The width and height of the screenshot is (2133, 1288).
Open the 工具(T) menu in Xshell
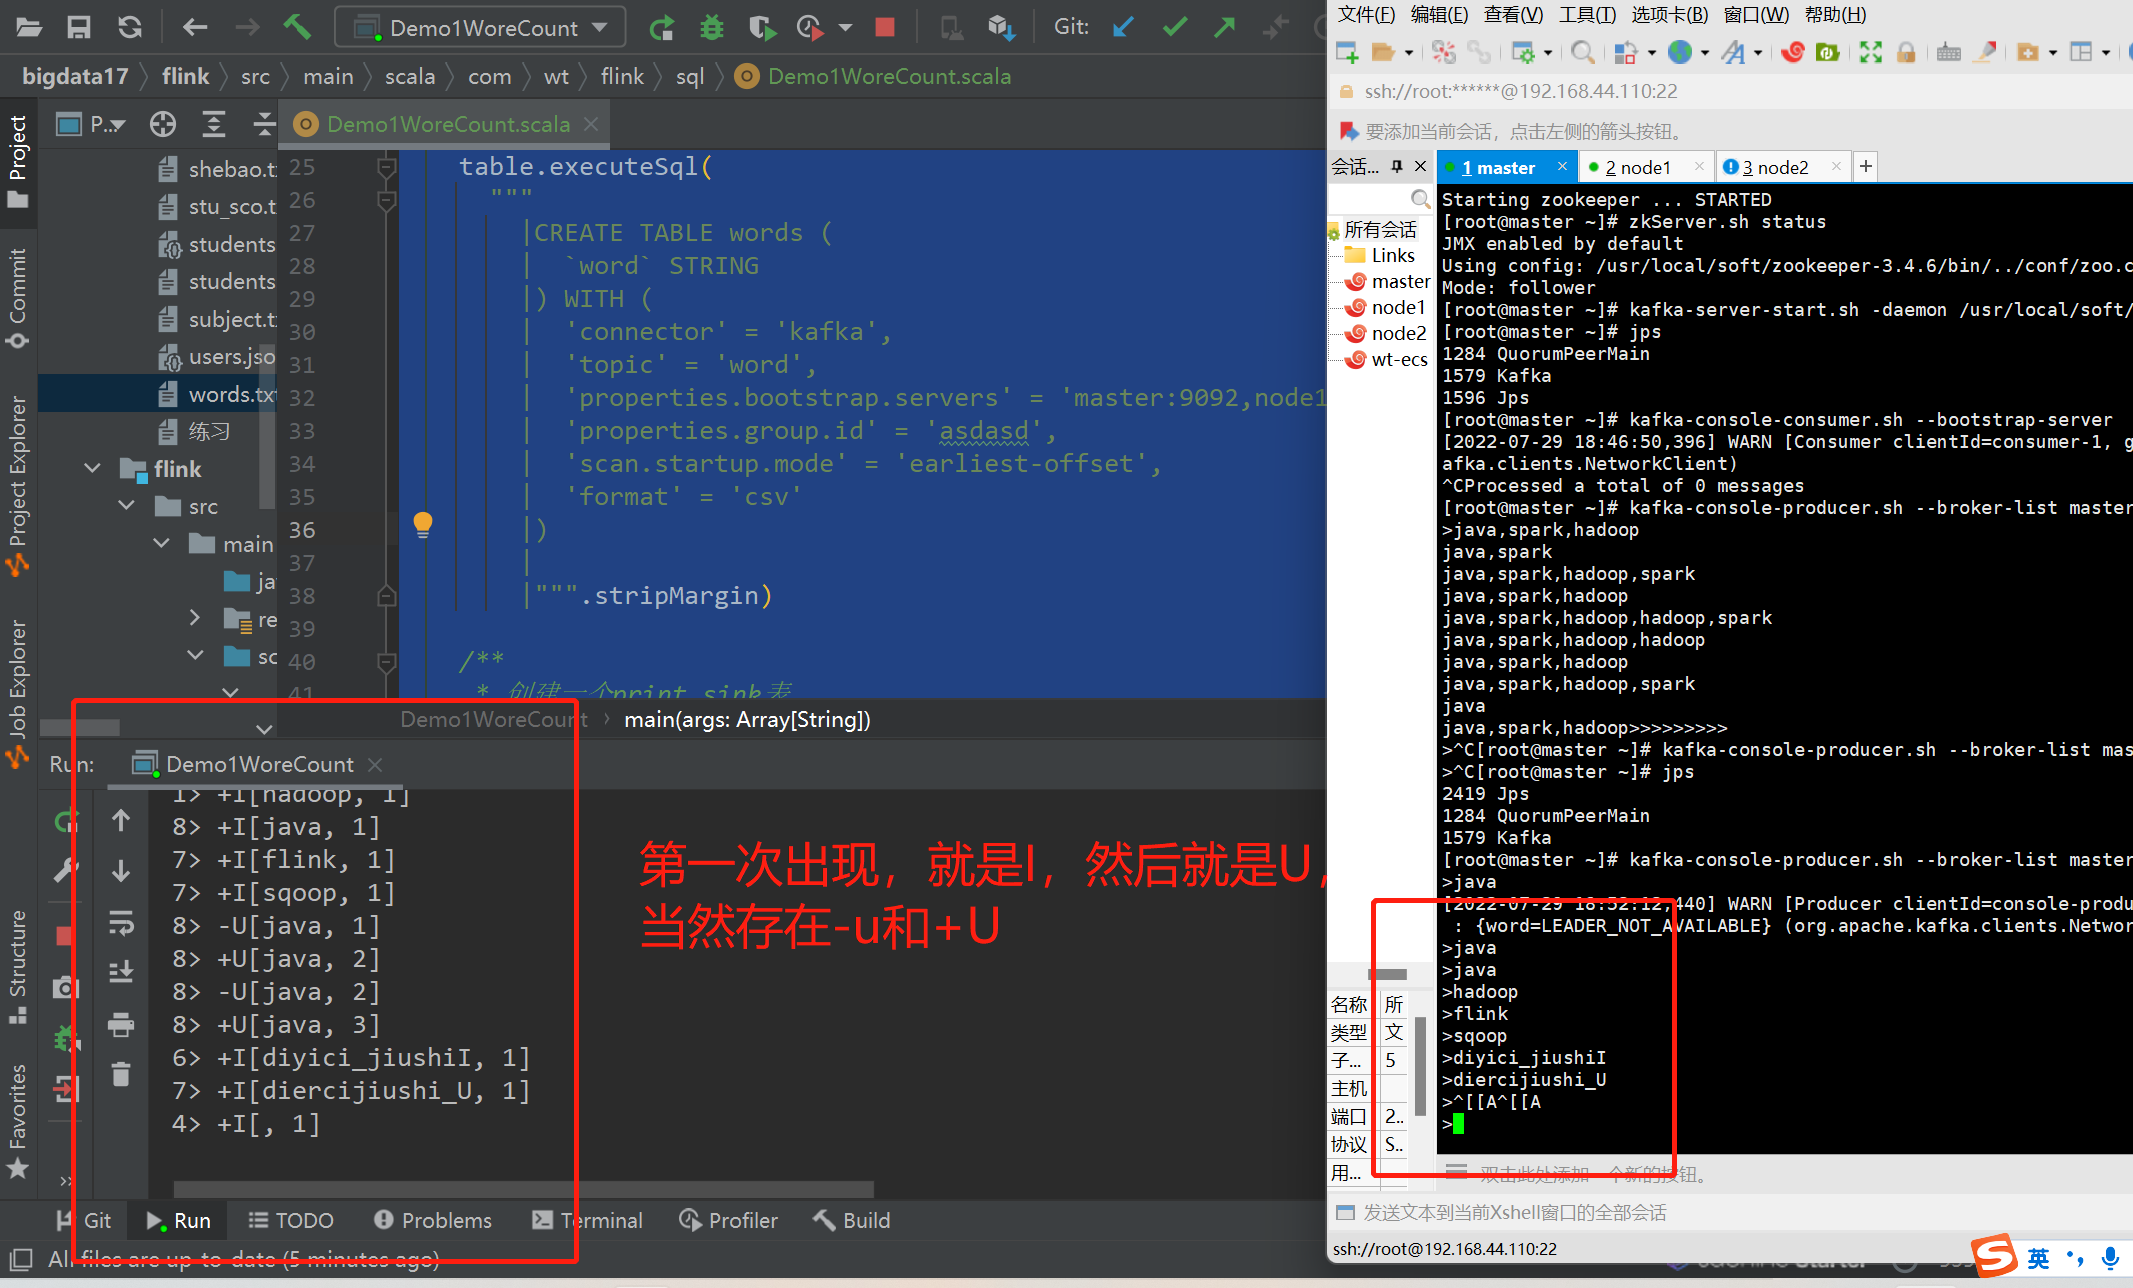pos(1587,14)
